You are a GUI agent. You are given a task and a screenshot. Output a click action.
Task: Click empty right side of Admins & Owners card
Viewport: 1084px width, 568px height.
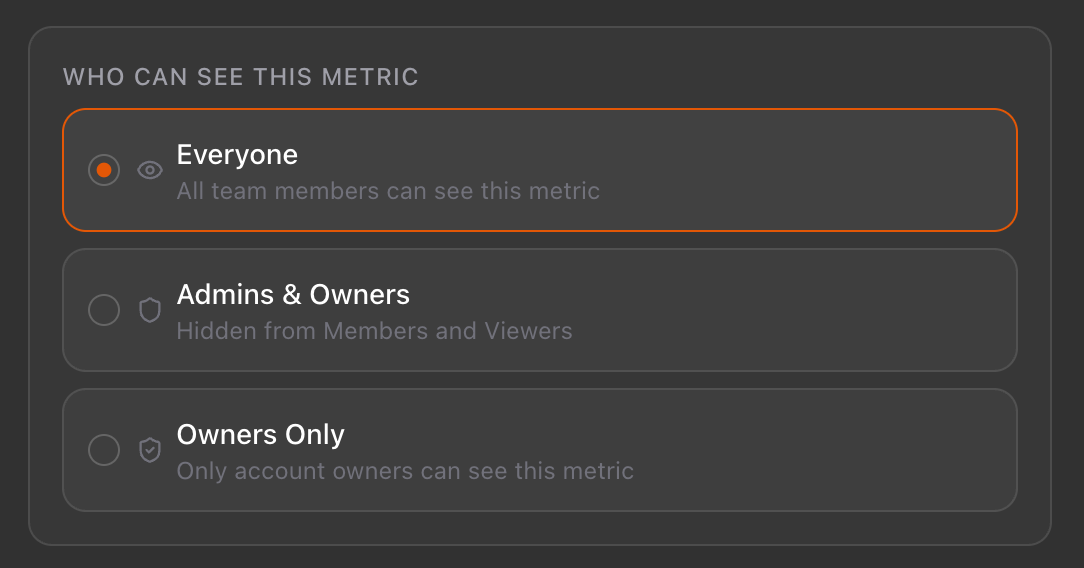(850, 310)
